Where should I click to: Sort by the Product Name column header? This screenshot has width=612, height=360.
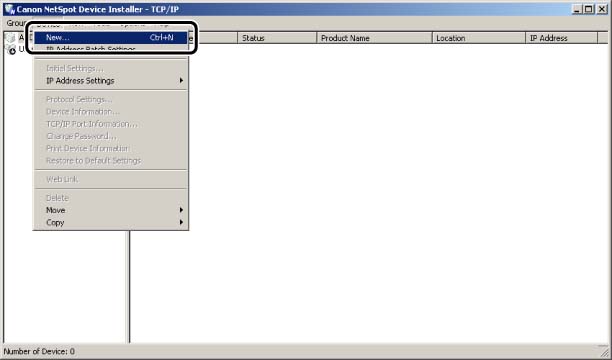[x=374, y=38]
